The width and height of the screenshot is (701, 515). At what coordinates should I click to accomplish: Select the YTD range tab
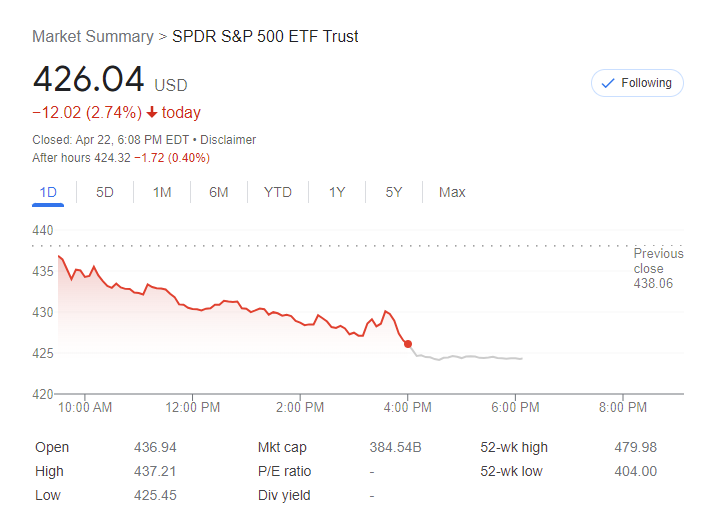278,192
